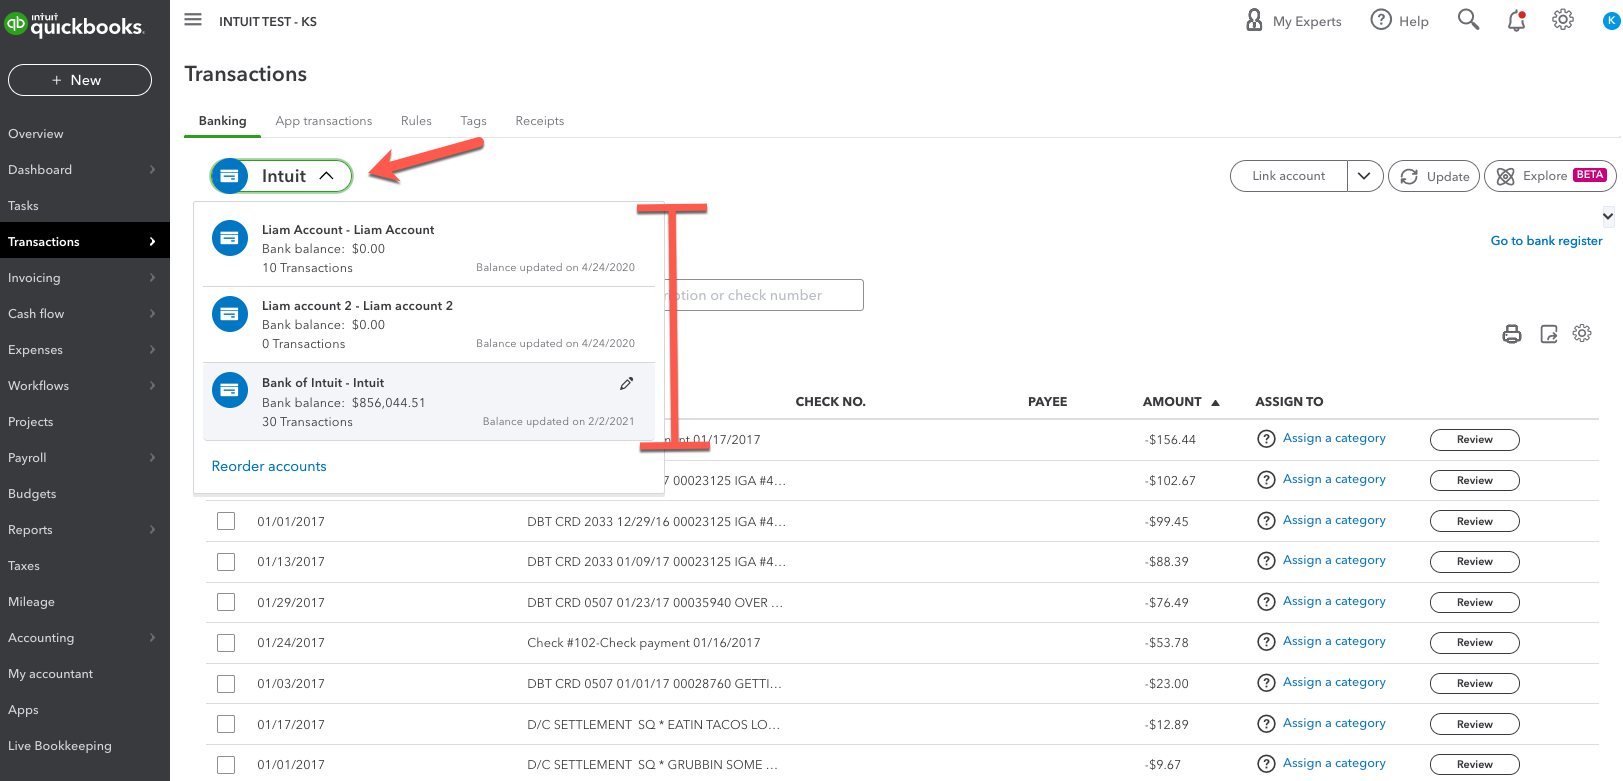Select Liam account 2 card icon
The height and width of the screenshot is (781, 1623).
point(230,314)
